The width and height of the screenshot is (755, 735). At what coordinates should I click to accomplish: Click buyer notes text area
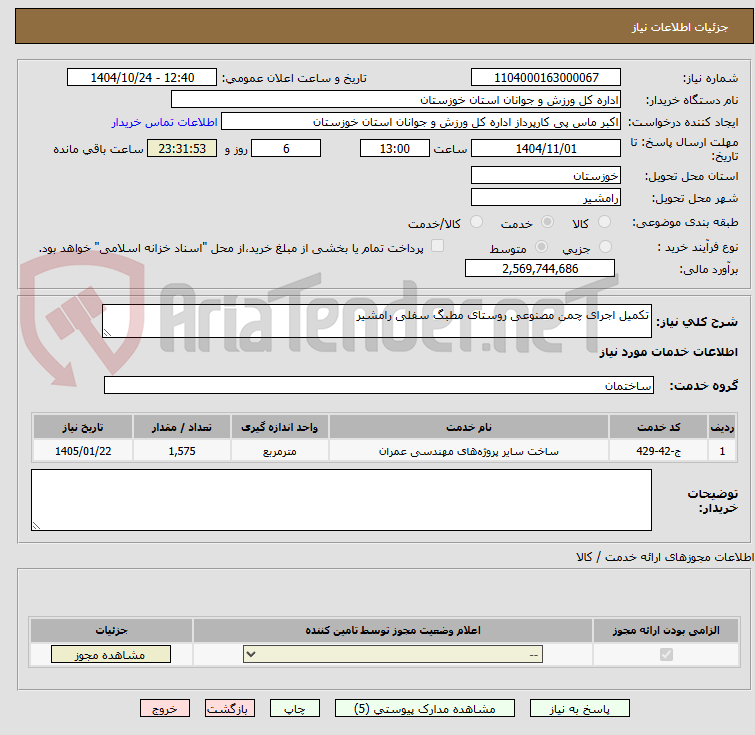click(341, 500)
